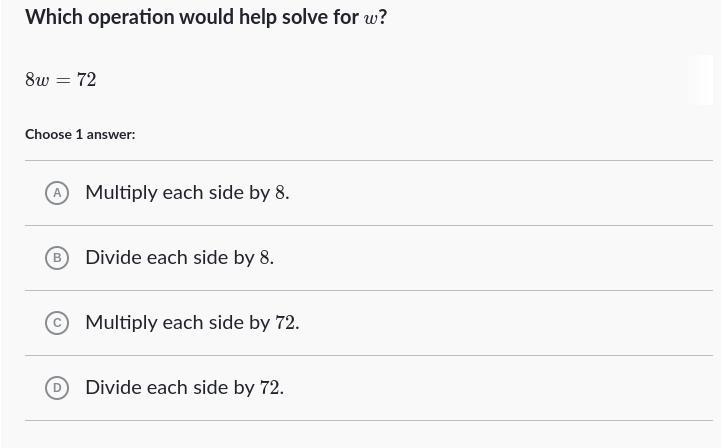This screenshot has height=448, width=722.
Task: Click the circled letter A icon
Action: (57, 193)
